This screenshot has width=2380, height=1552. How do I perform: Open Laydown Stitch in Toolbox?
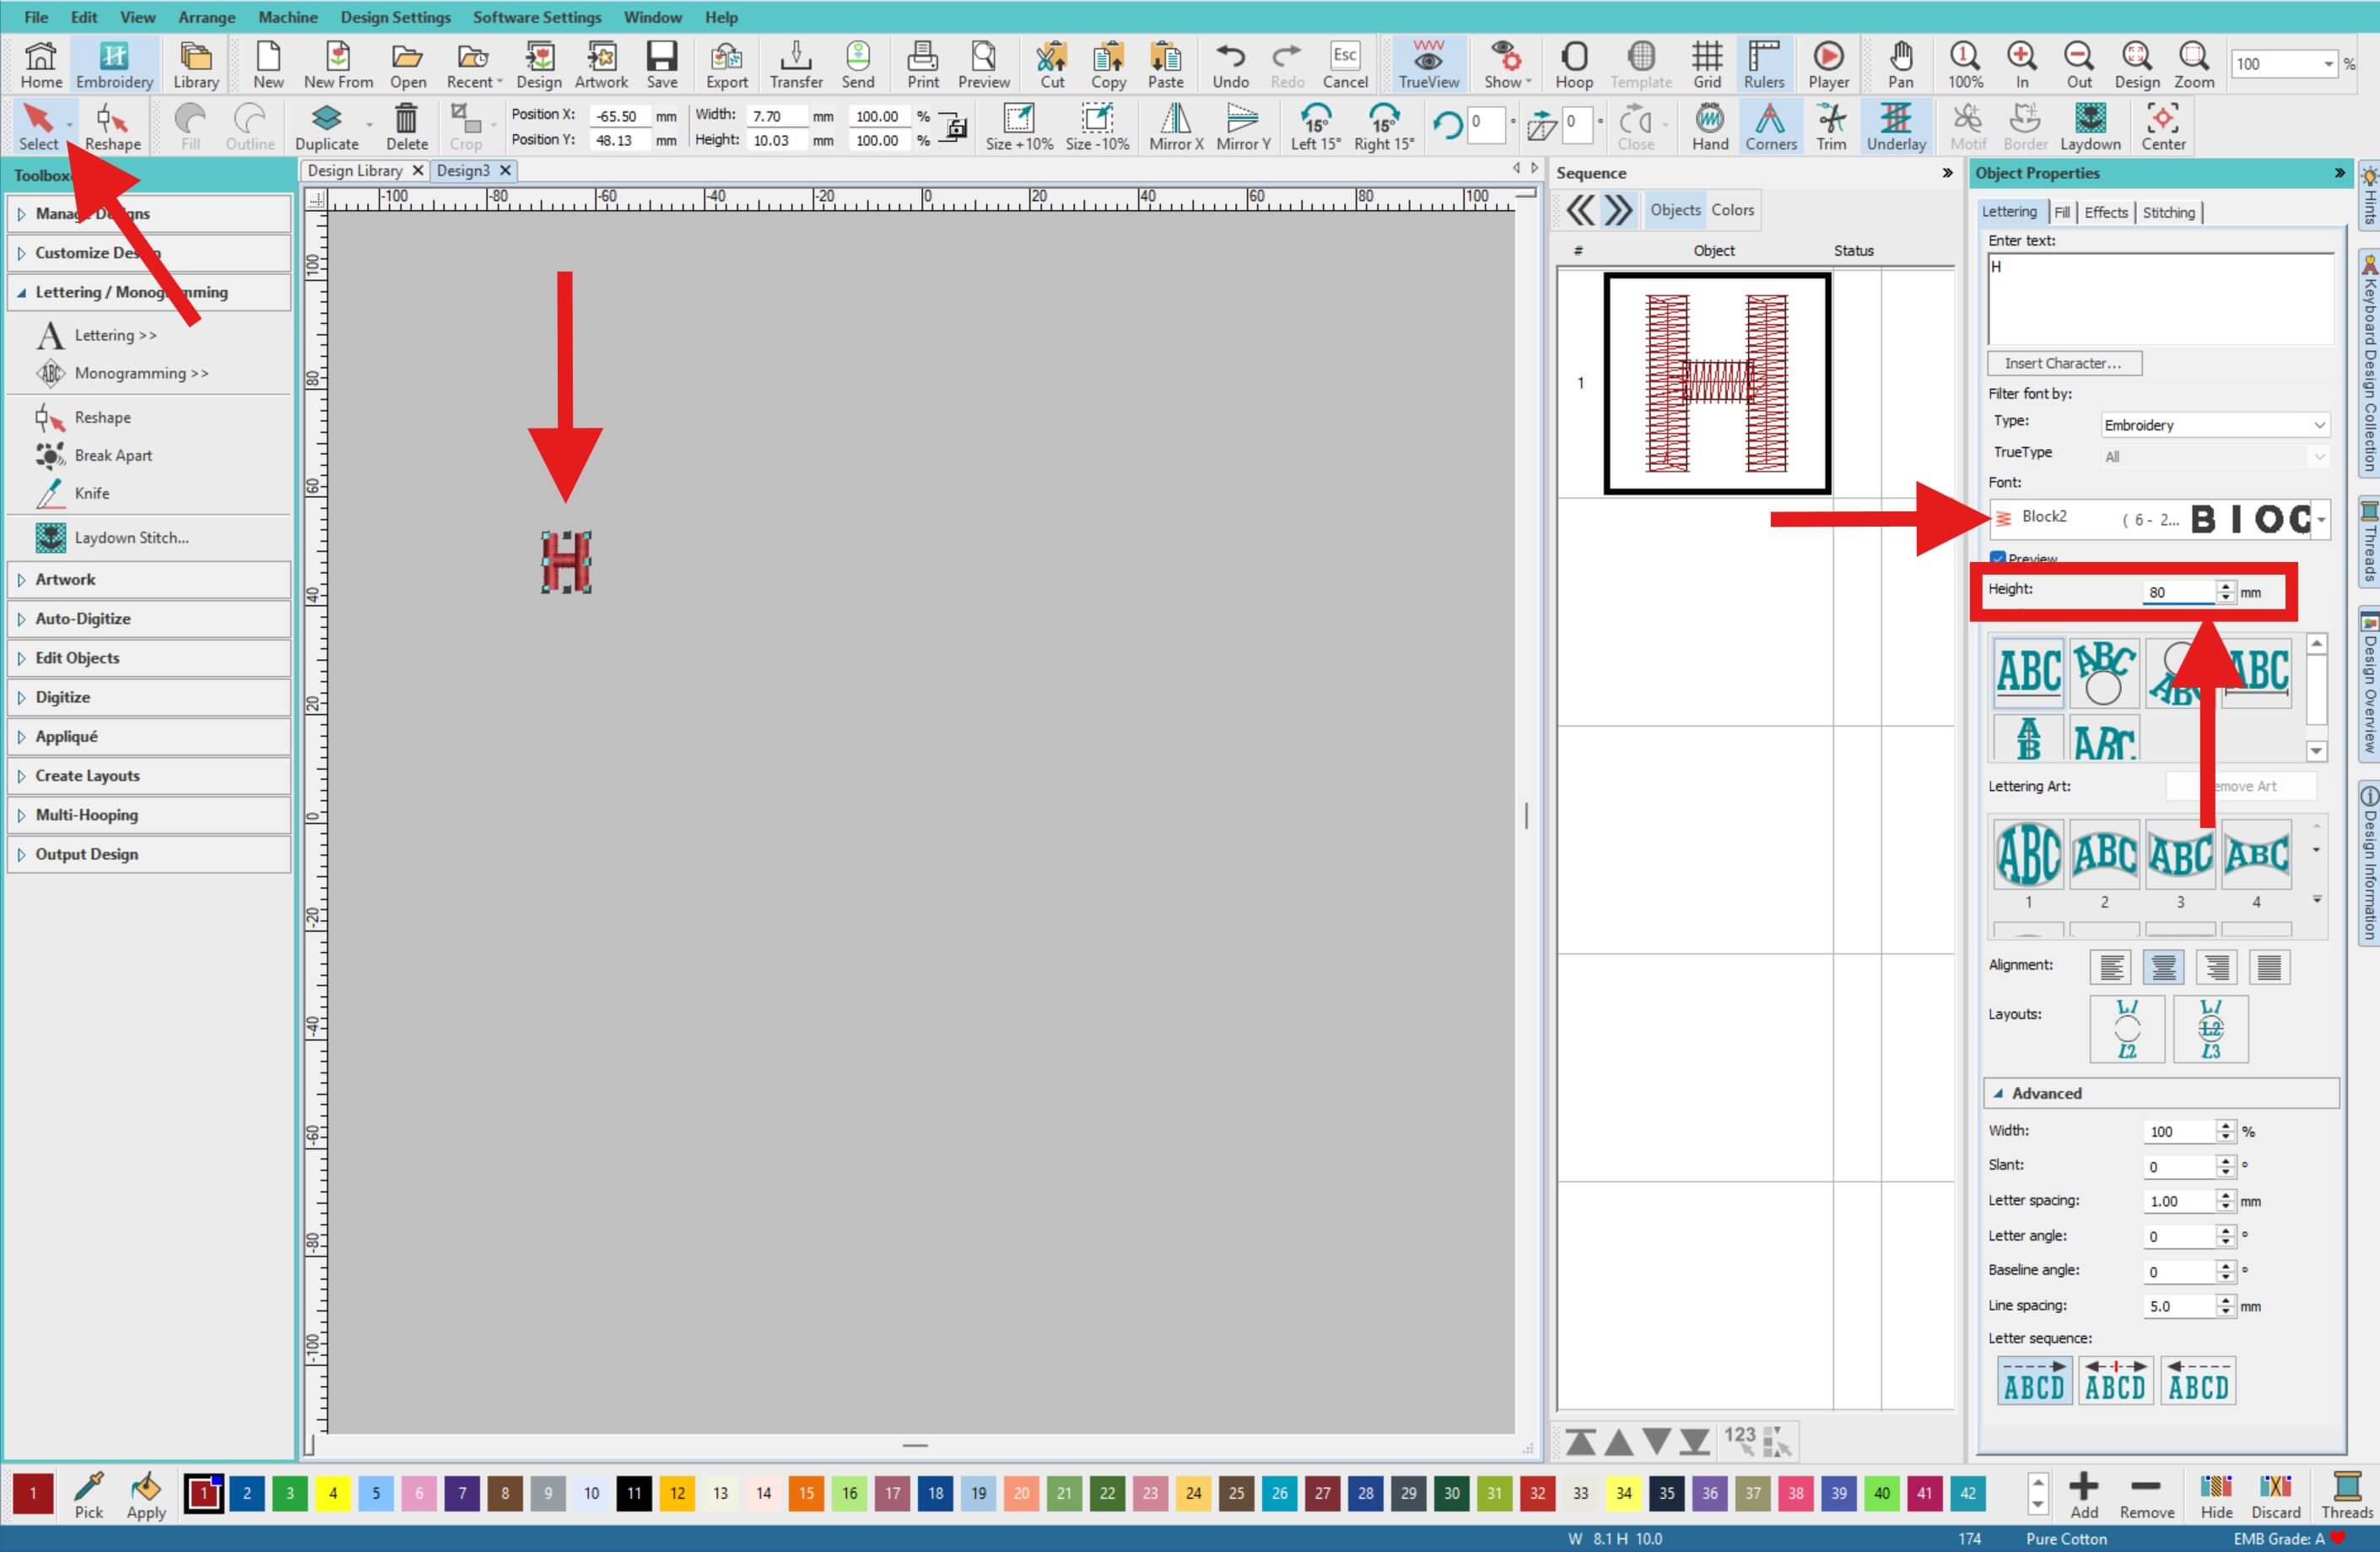click(112, 537)
